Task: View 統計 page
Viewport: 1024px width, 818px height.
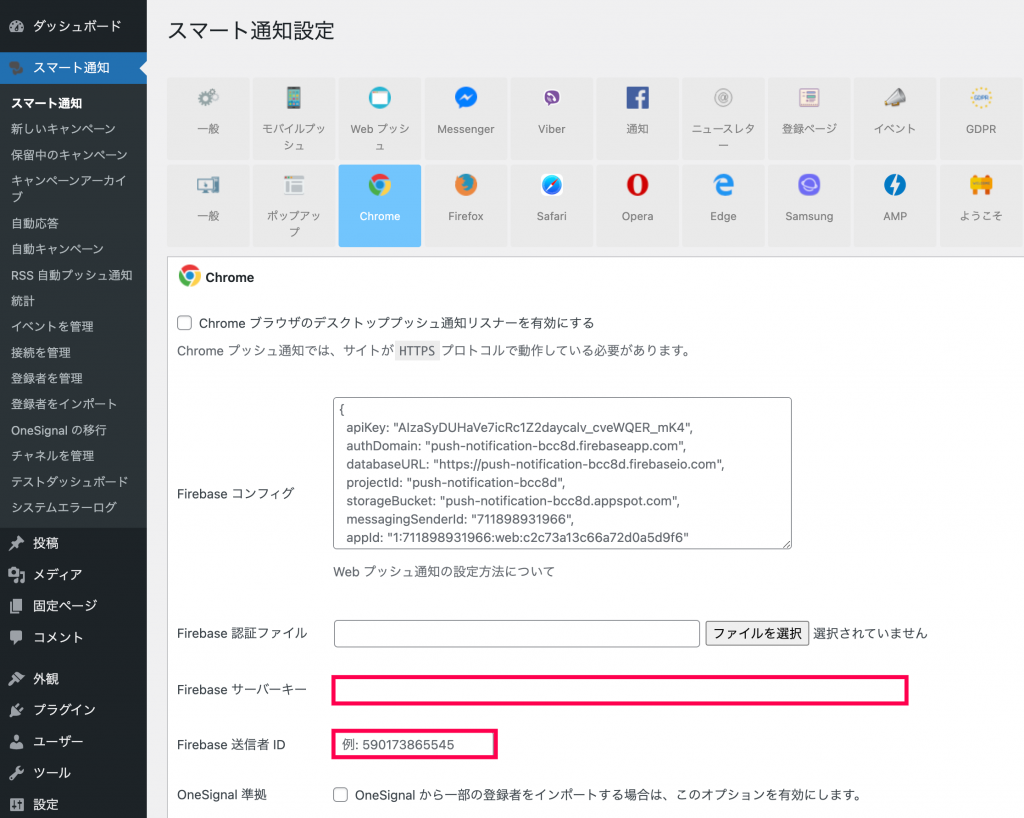Action: (x=23, y=301)
